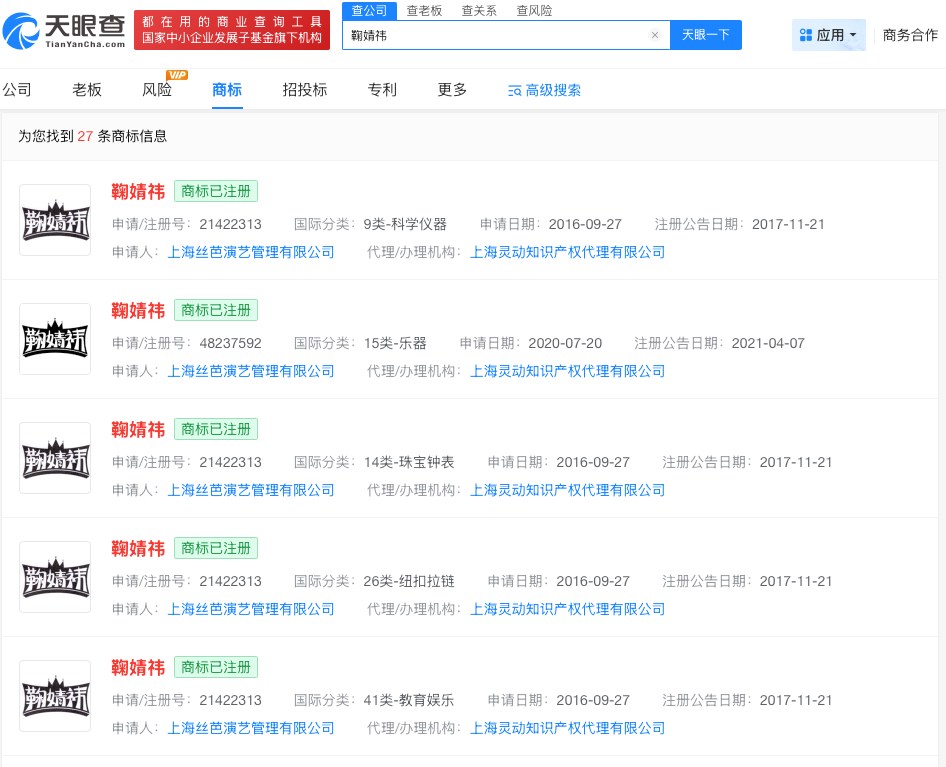Select the 商标已注册 status tag

216,191
